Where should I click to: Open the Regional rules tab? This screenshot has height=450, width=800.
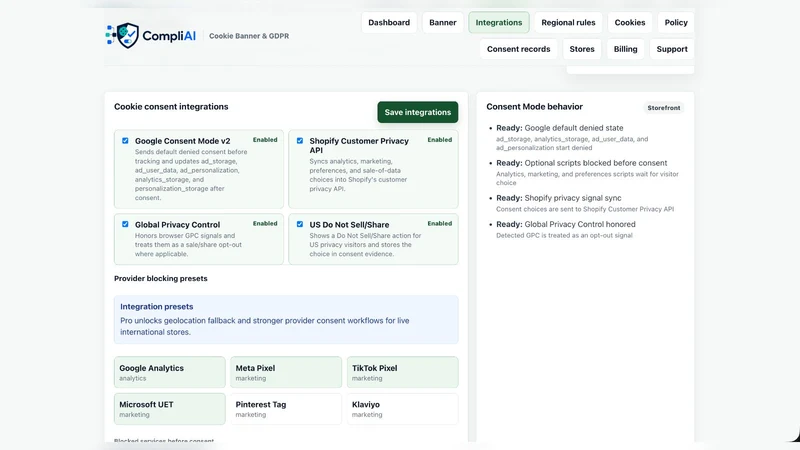point(568,22)
